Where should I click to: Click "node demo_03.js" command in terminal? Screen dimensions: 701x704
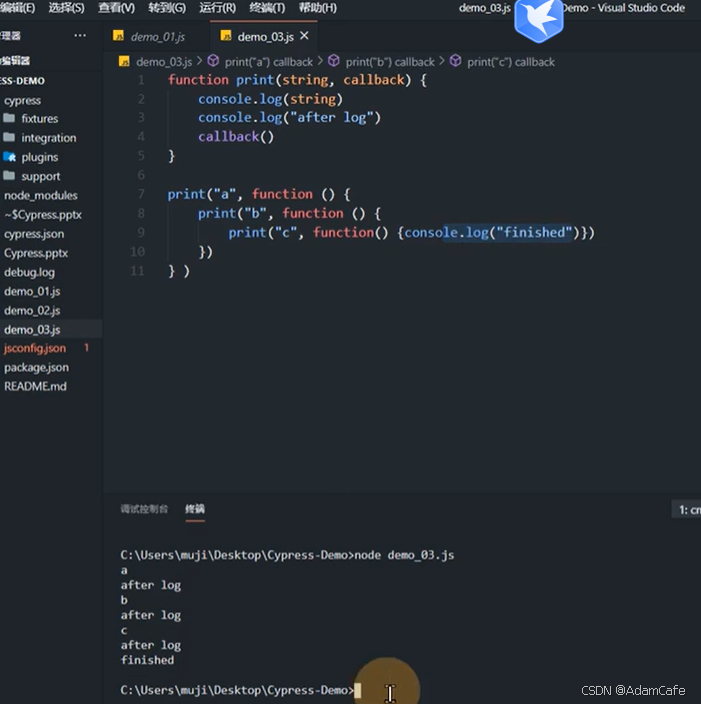click(404, 555)
